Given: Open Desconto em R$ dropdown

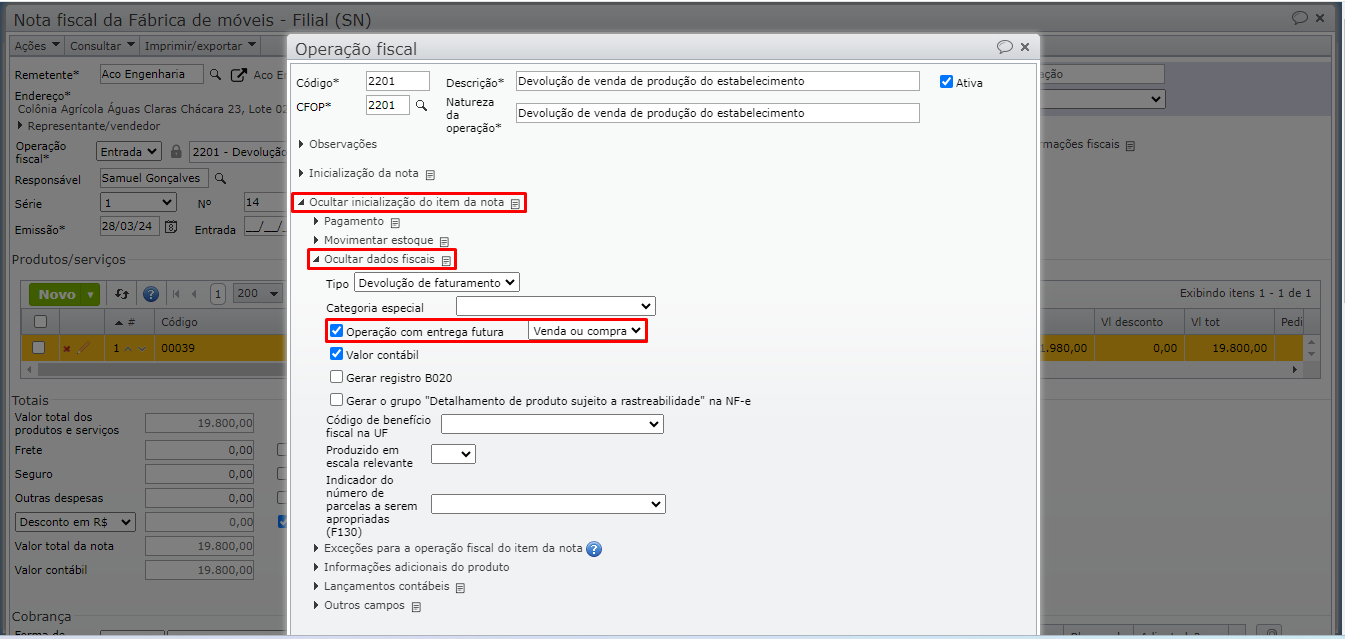Looking at the screenshot, I should [x=76, y=521].
